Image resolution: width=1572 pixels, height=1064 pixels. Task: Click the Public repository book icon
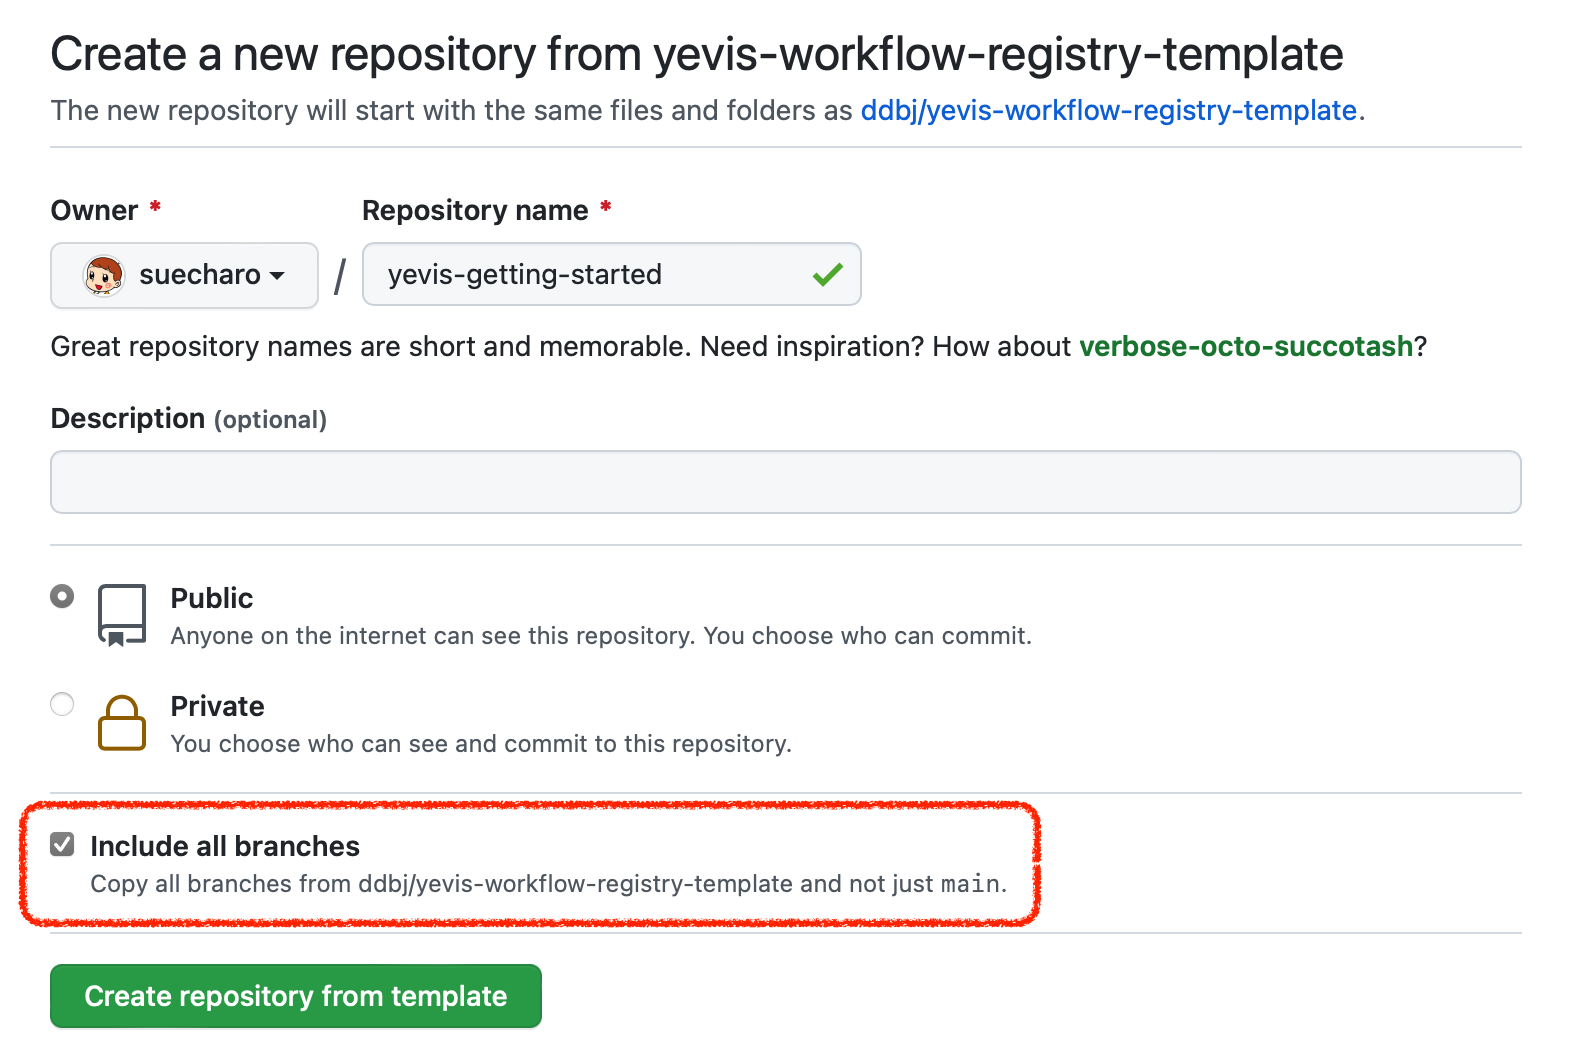[122, 616]
